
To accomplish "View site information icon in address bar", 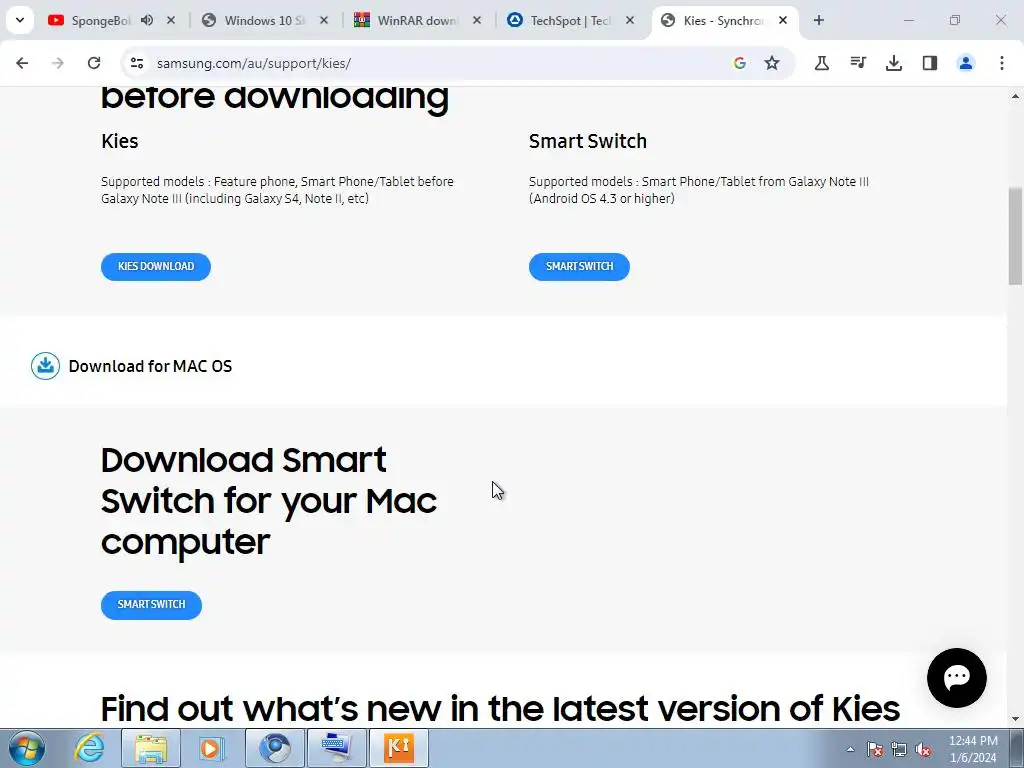I will 136,63.
